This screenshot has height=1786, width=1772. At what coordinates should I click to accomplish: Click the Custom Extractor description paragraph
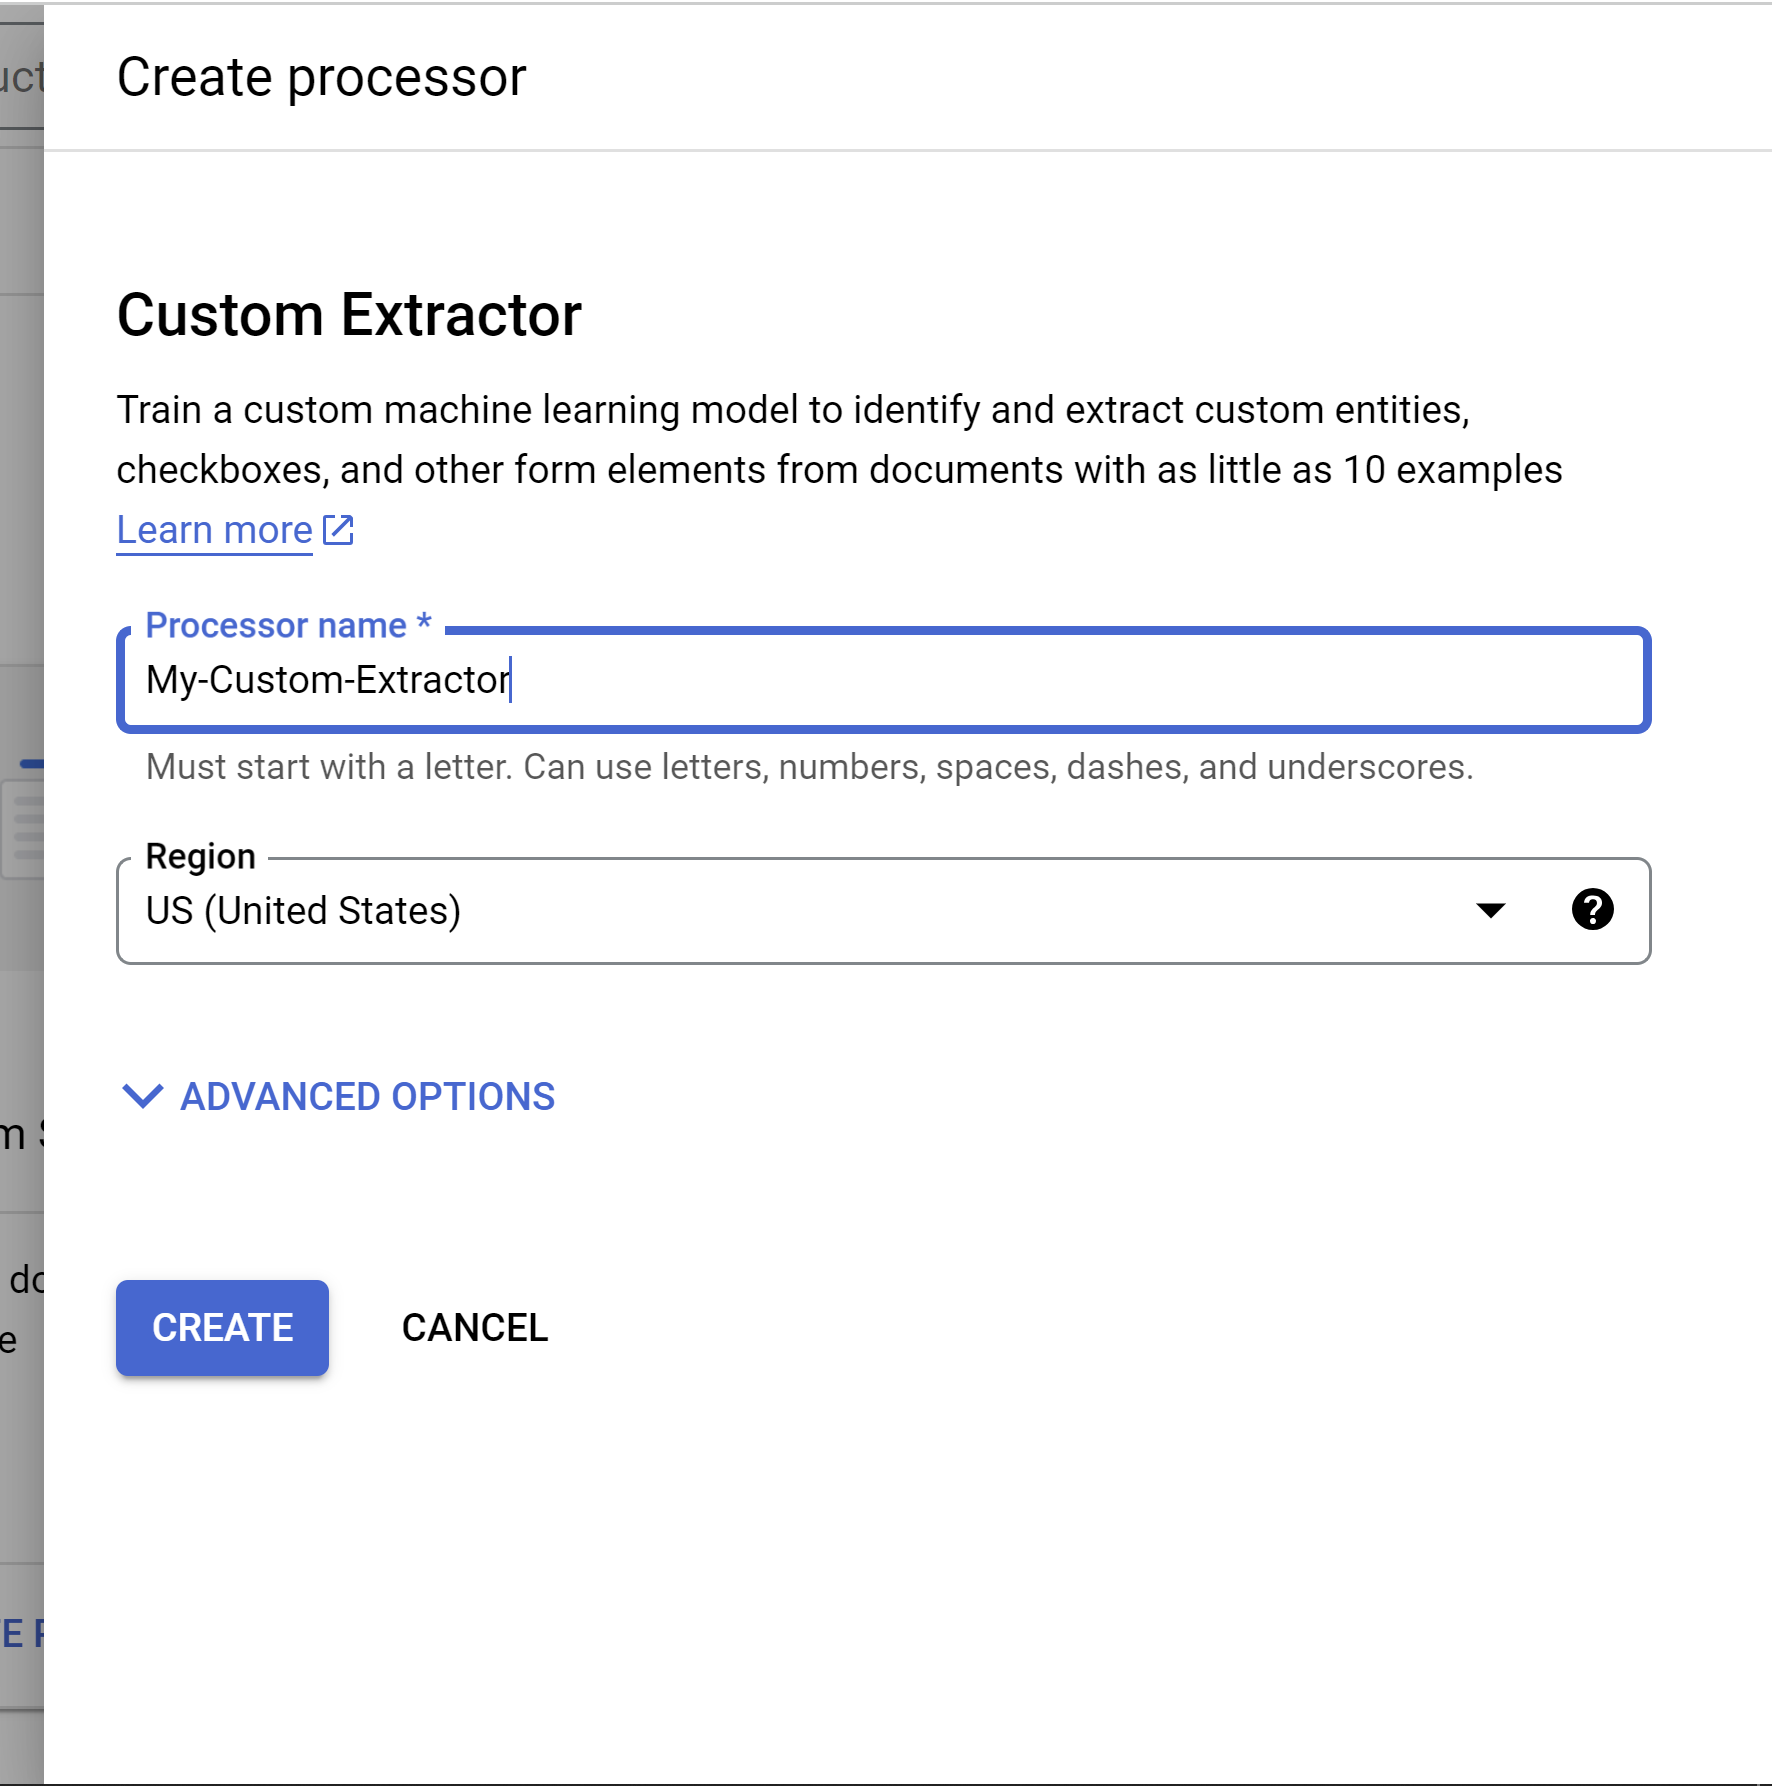pyautogui.click(x=838, y=440)
